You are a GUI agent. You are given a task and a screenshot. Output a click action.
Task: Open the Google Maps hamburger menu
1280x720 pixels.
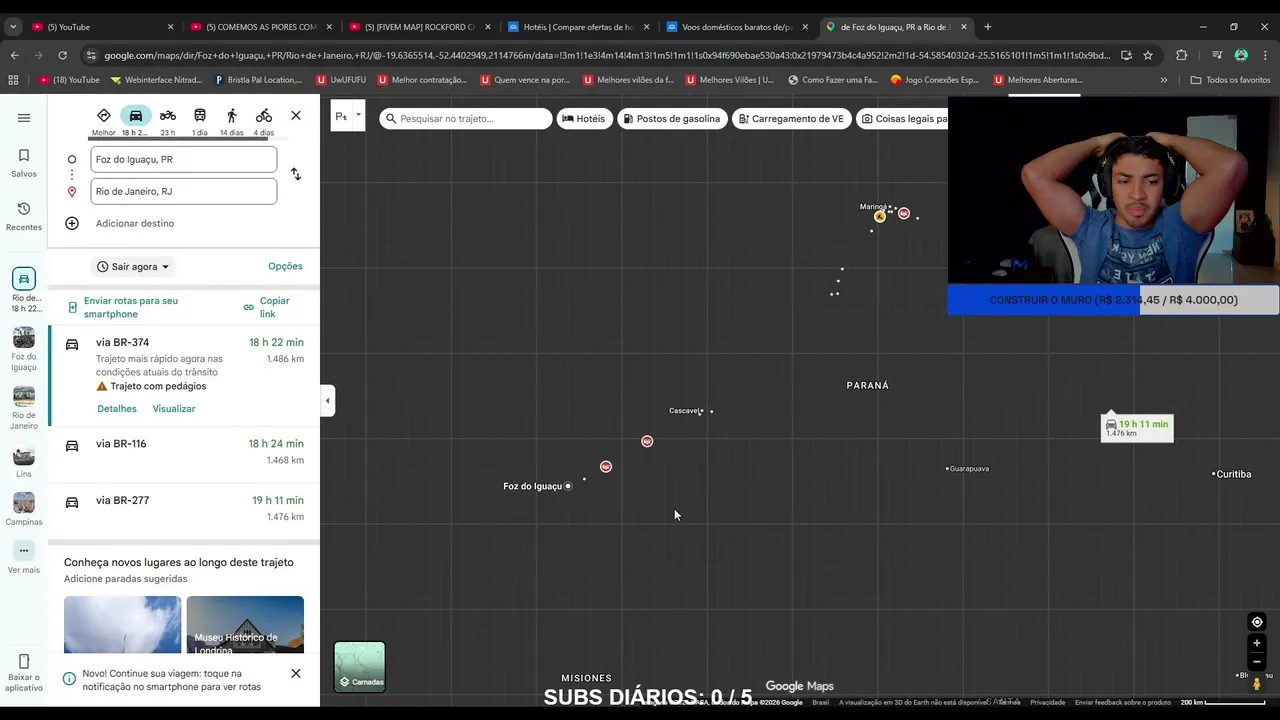coord(24,118)
